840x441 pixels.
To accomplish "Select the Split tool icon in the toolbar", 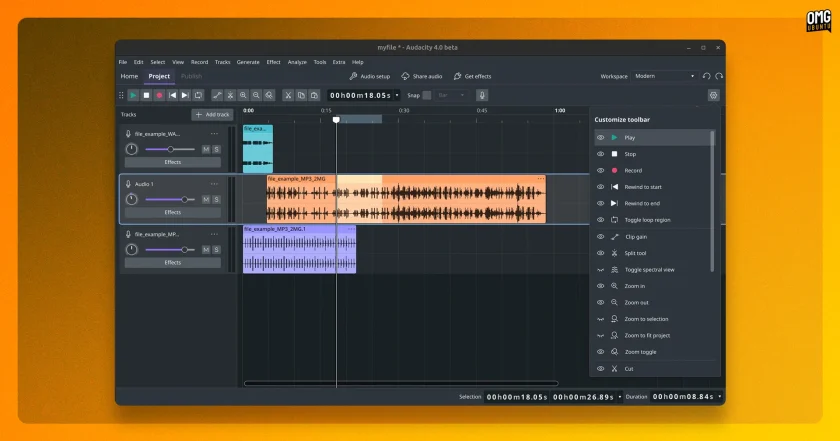I will [230, 95].
